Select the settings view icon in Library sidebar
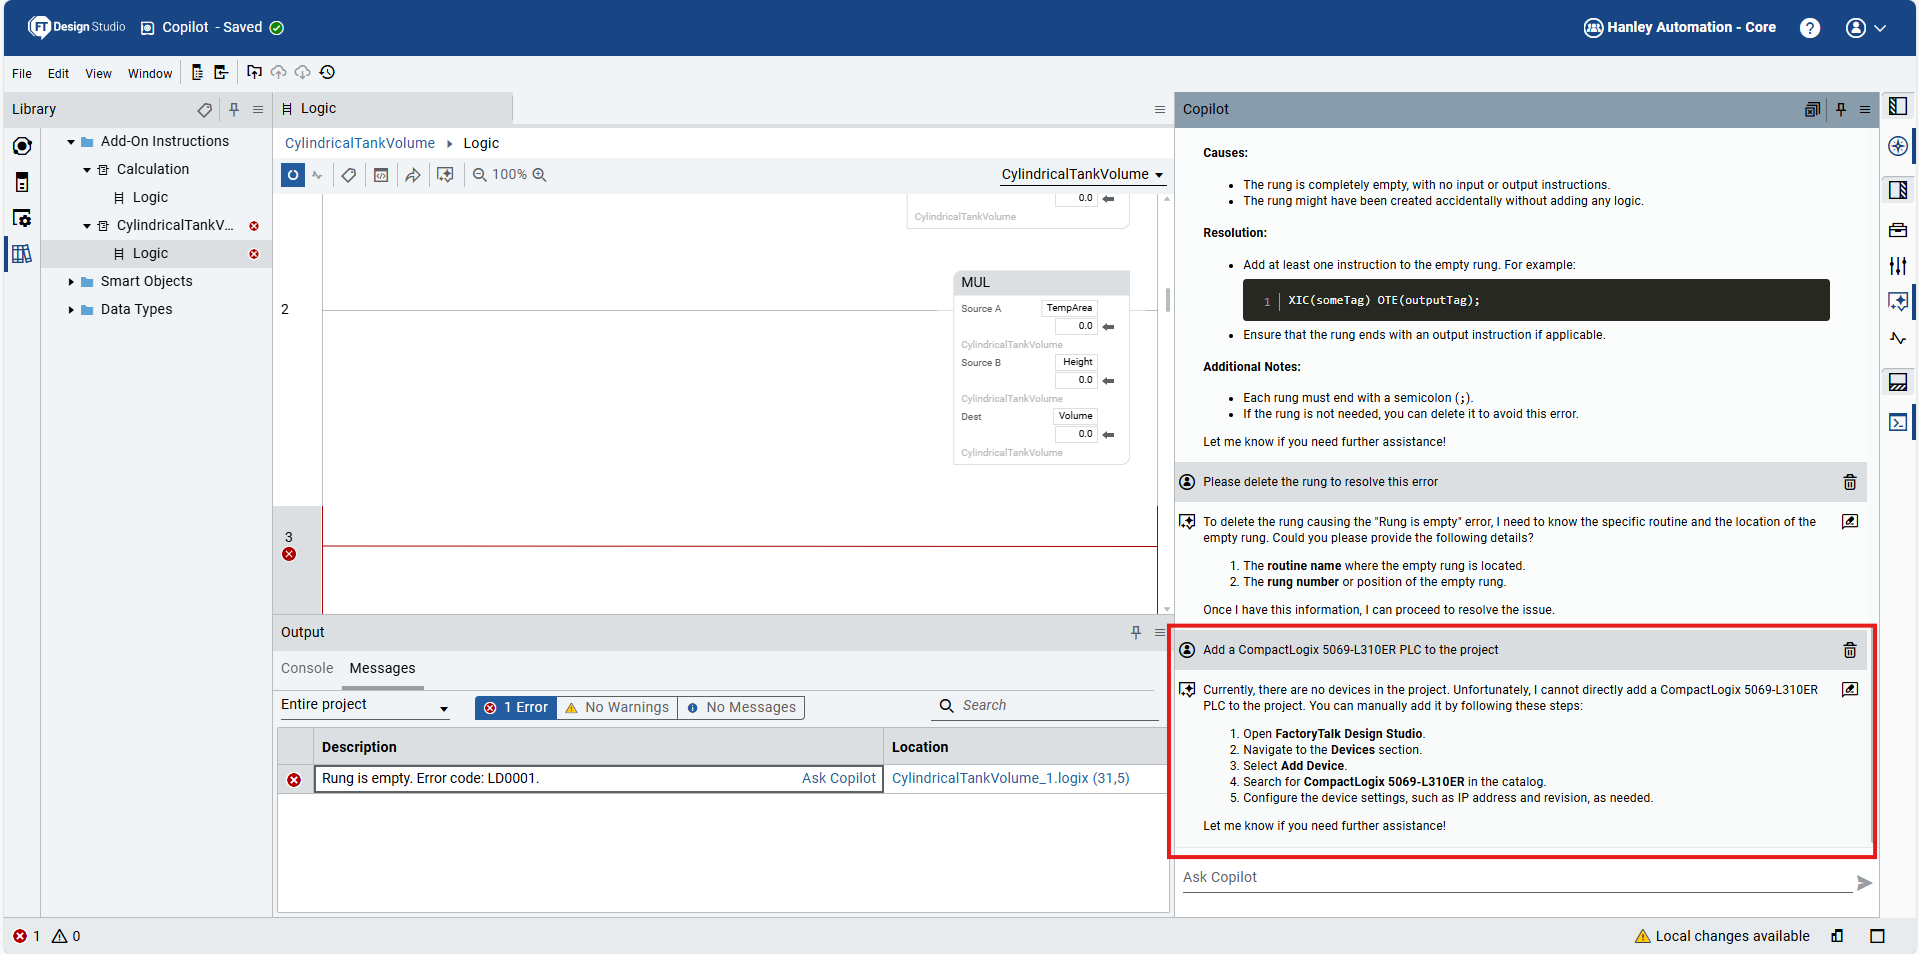This screenshot has width=1919, height=954. (x=22, y=218)
